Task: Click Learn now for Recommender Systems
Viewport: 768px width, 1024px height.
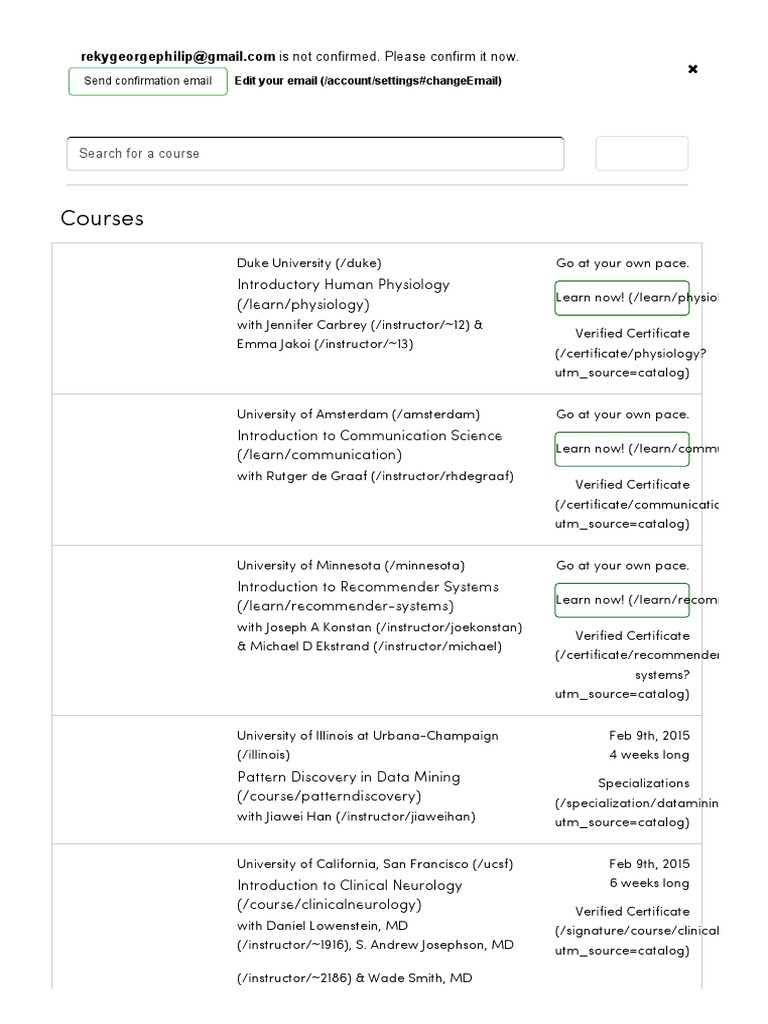Action: pos(622,600)
